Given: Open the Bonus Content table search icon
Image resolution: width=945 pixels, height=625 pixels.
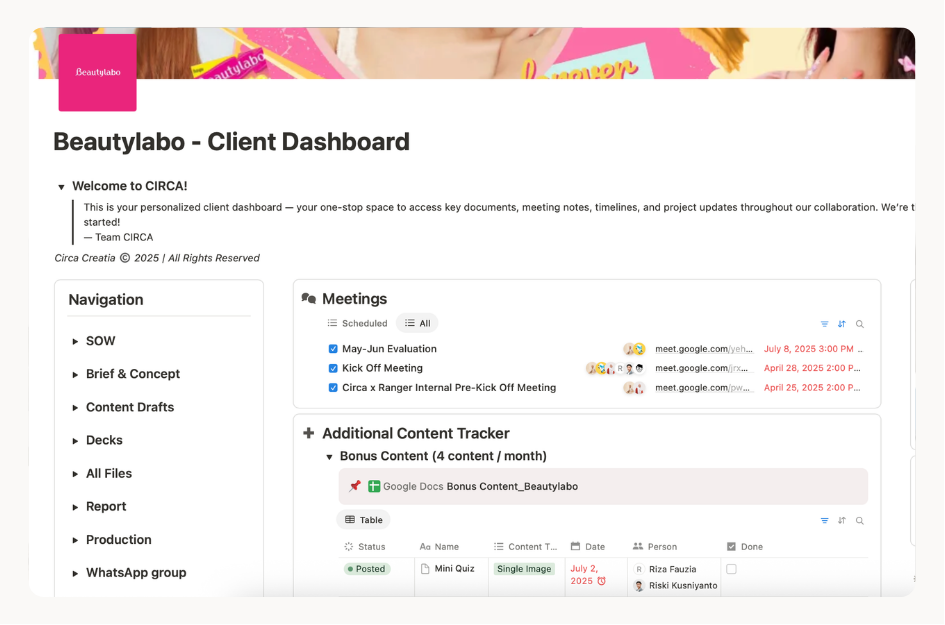Looking at the screenshot, I should coord(860,521).
